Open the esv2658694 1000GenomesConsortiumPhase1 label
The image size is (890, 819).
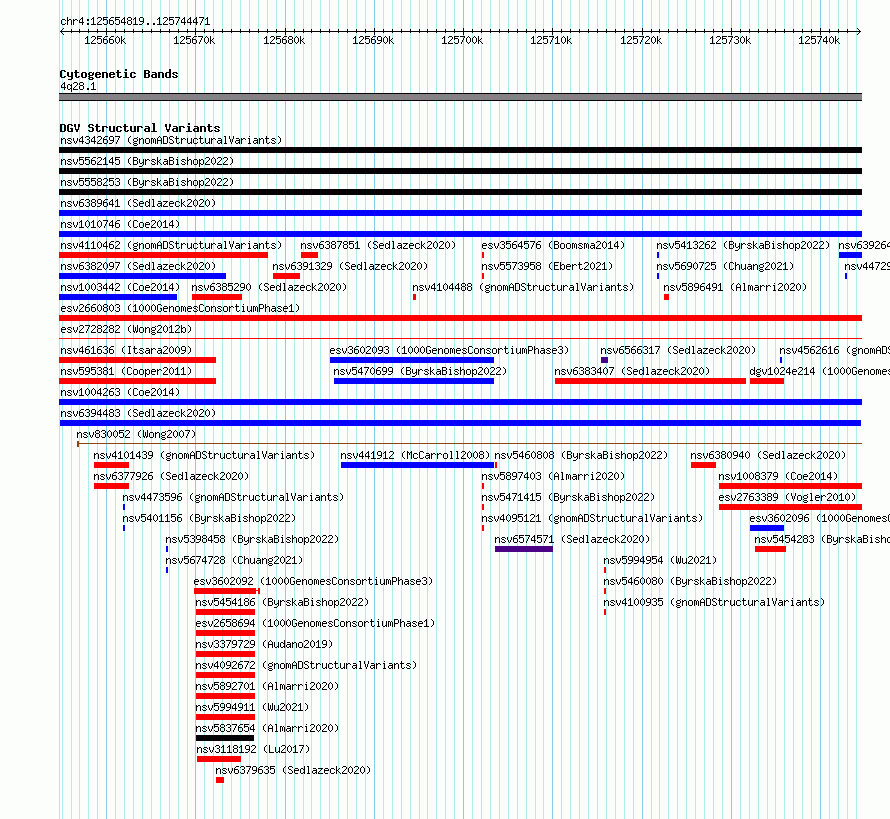[x=315, y=623]
